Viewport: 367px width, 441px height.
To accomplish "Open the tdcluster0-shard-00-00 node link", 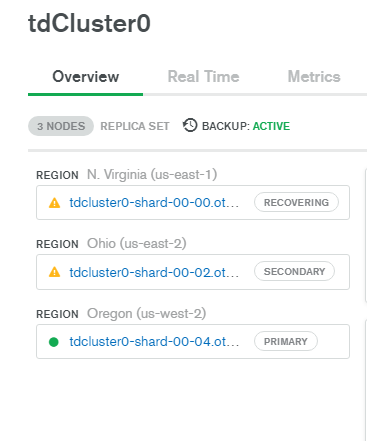I will 154,202.
